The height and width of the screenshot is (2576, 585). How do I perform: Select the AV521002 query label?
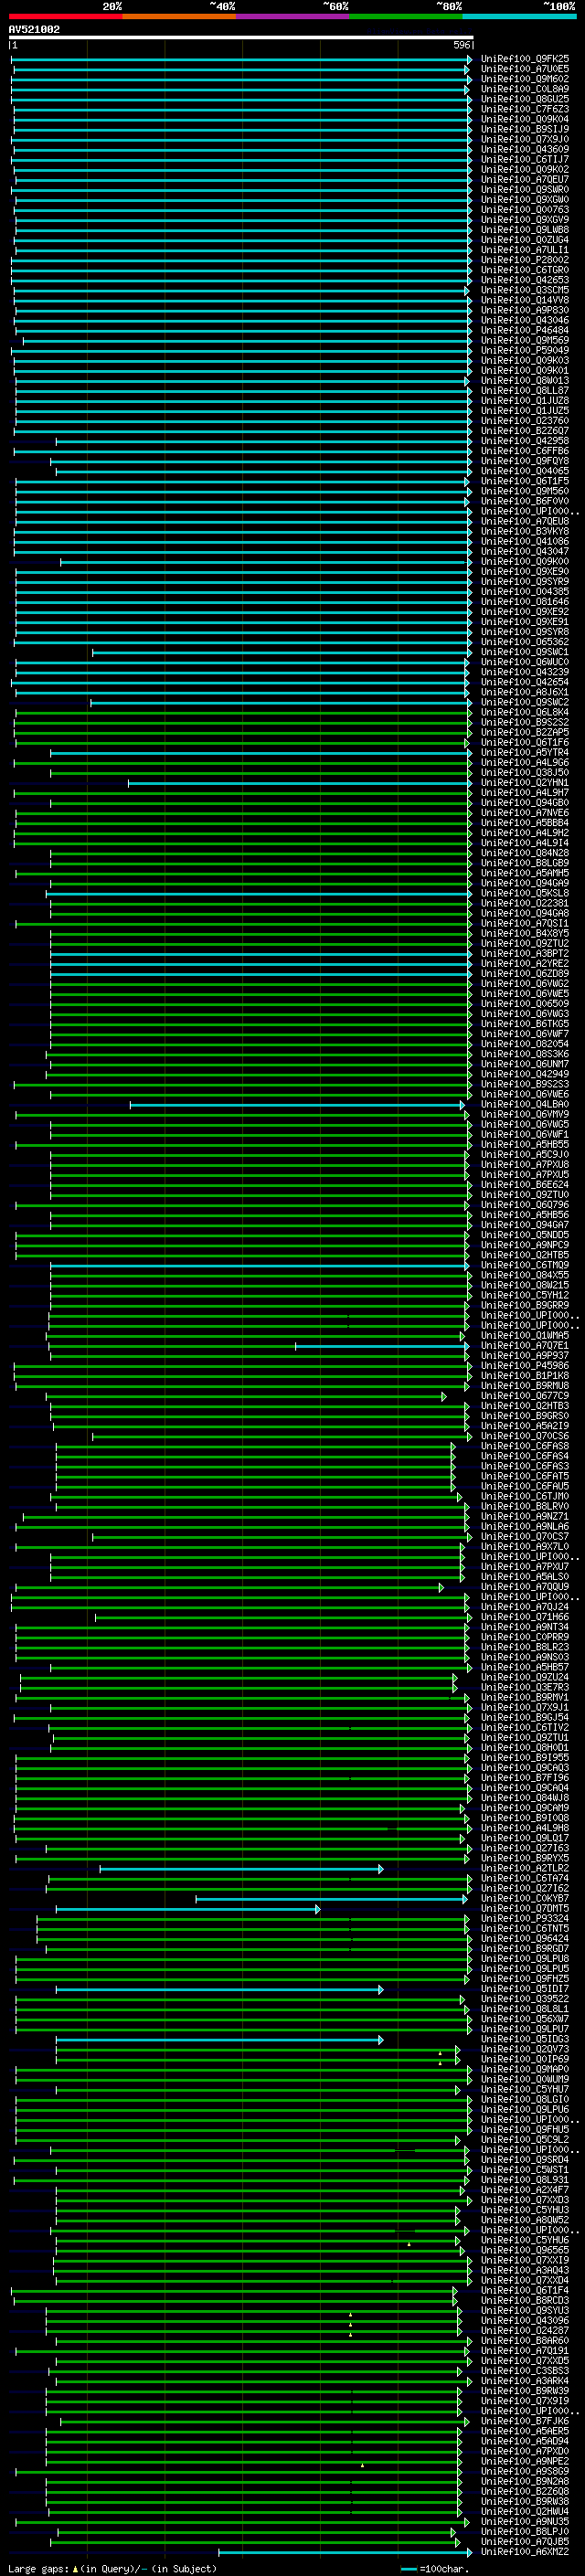pyautogui.click(x=34, y=30)
